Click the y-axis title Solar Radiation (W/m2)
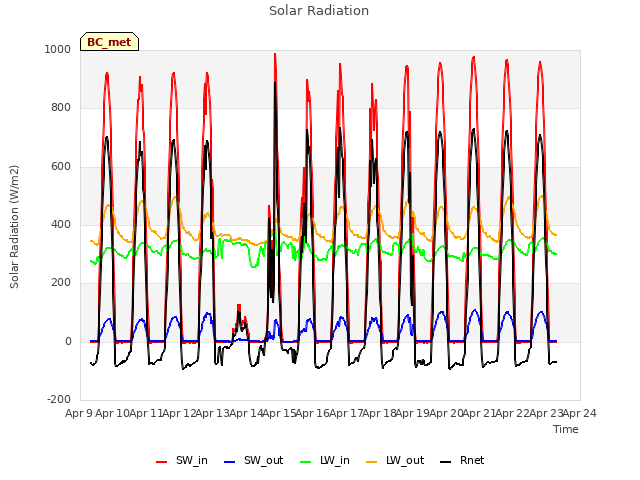The width and height of the screenshot is (640, 480). click(x=14, y=227)
